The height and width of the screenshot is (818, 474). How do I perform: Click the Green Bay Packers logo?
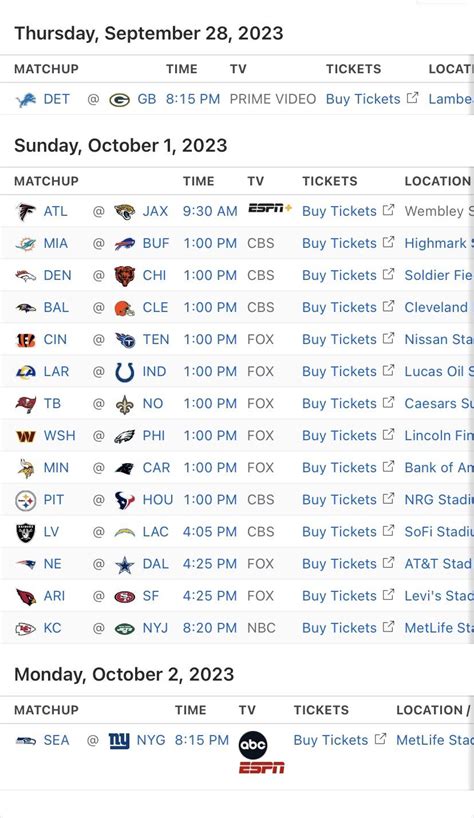pos(119,99)
